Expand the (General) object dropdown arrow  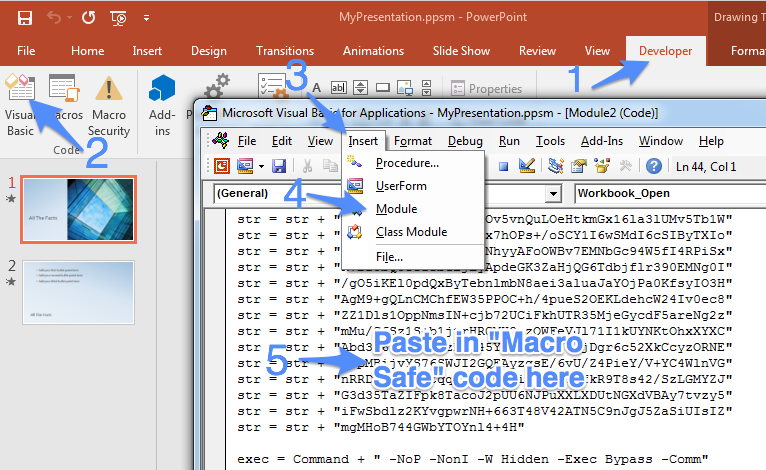553,193
